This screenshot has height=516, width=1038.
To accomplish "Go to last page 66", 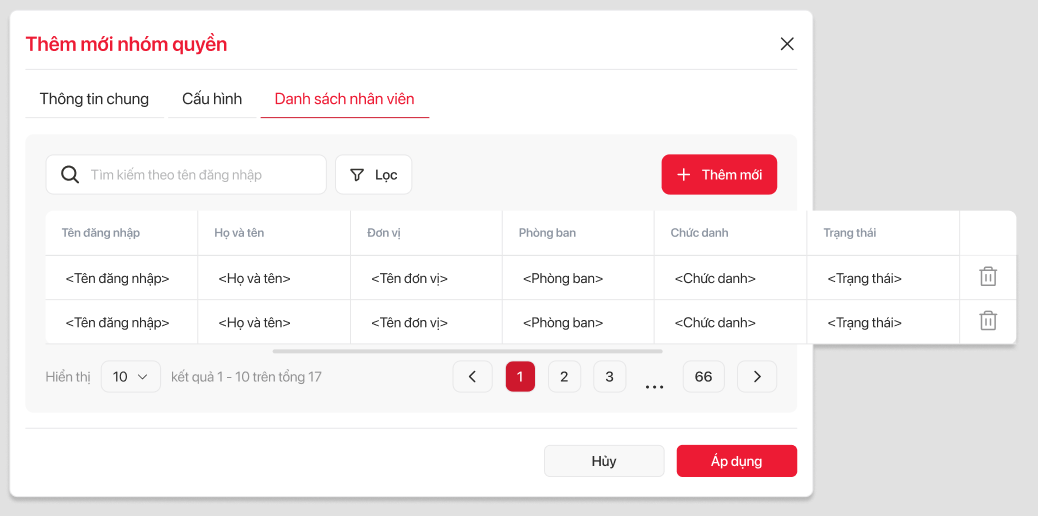I will click(x=703, y=377).
